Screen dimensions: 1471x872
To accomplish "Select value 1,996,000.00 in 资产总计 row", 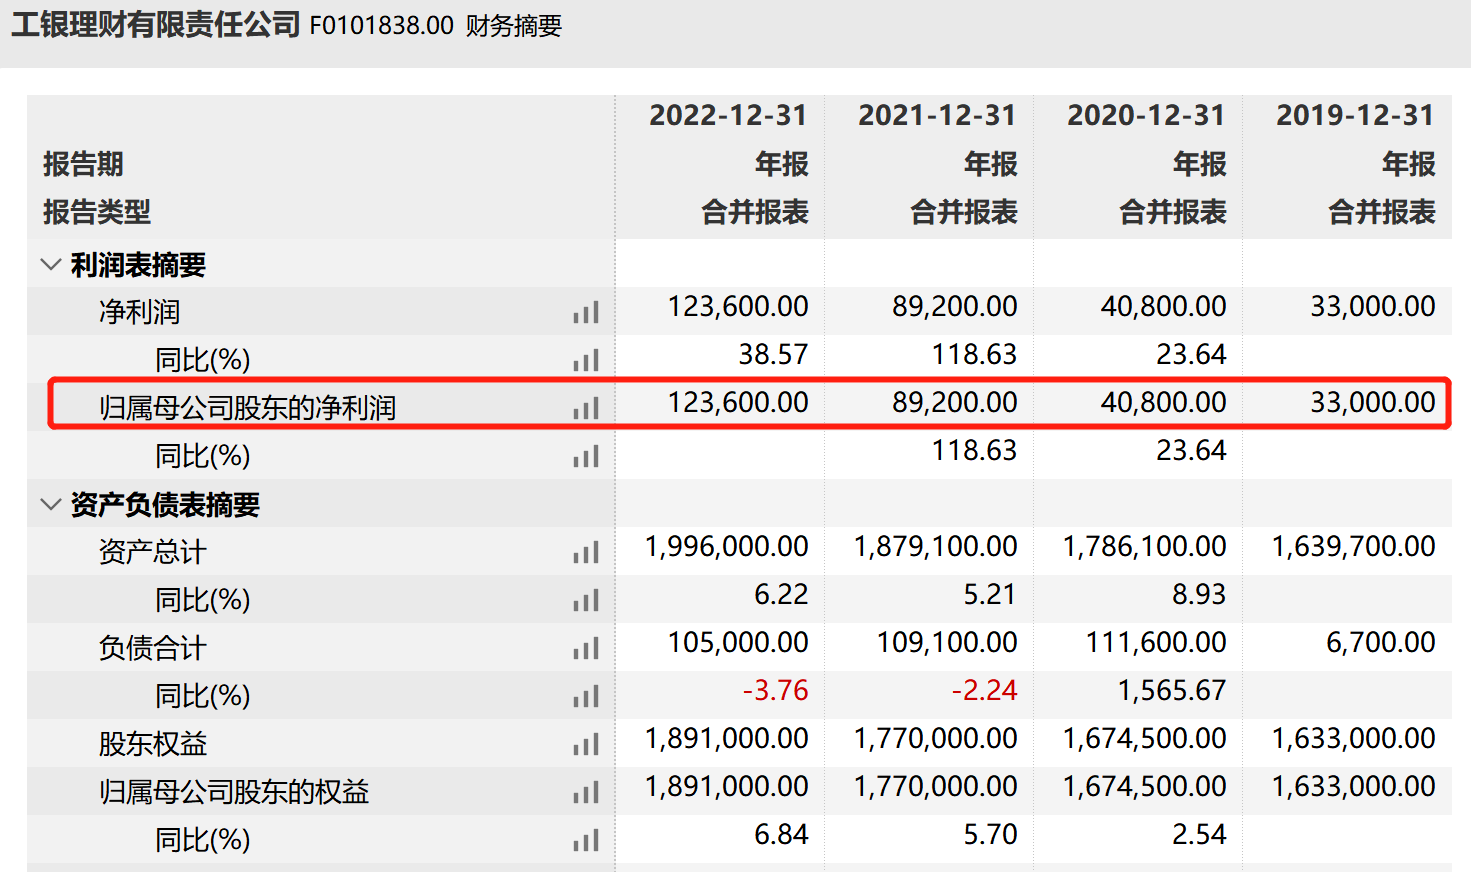I will 727,546.
